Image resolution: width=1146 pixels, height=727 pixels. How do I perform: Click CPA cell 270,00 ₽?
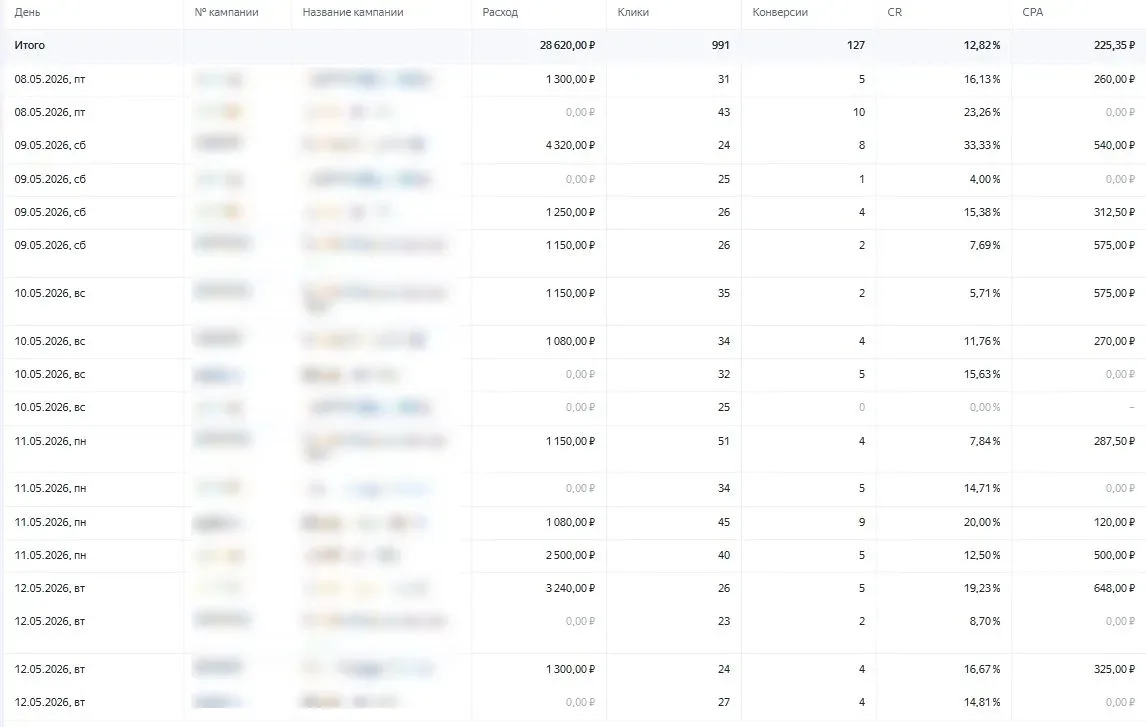1115,340
